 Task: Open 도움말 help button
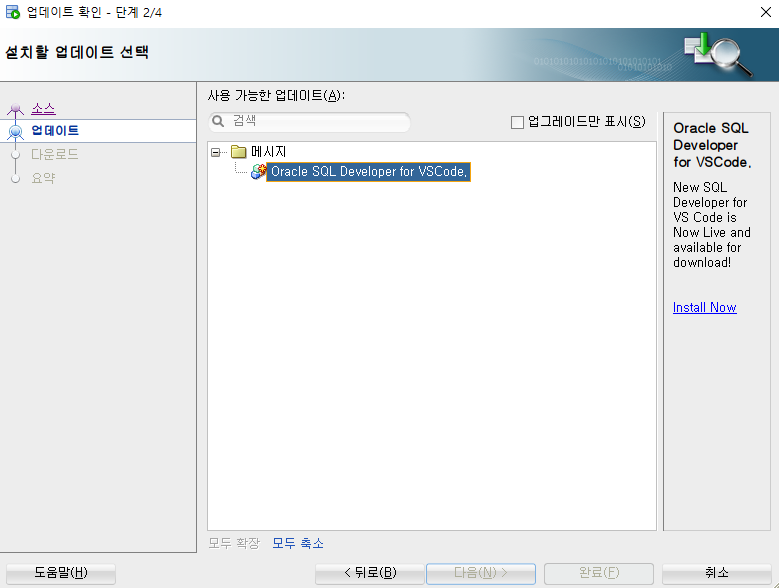coord(61,573)
